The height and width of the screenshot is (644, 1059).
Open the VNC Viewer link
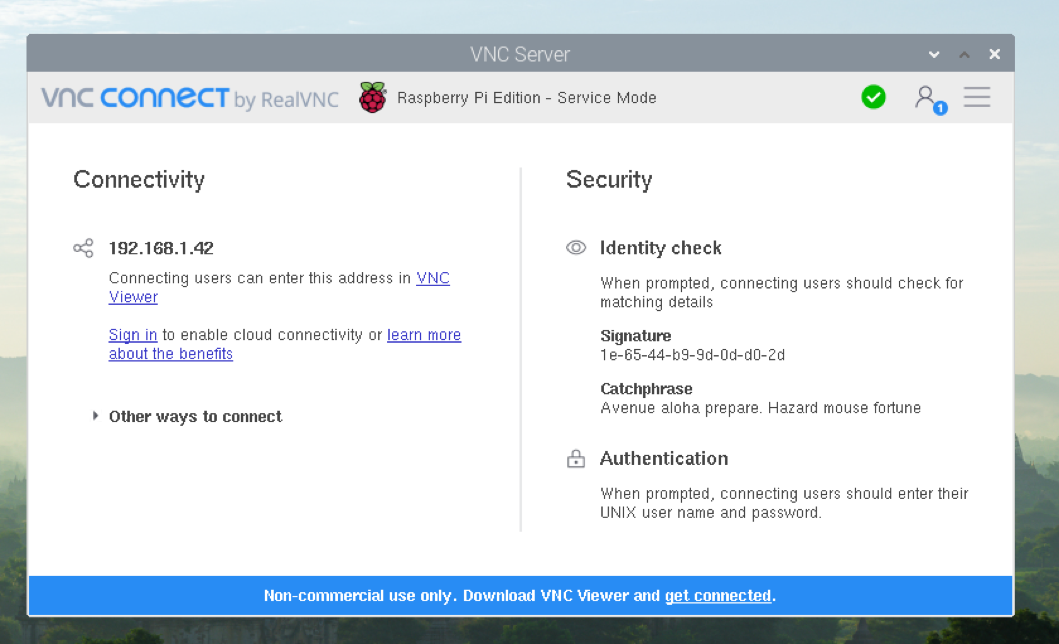tap(433, 278)
